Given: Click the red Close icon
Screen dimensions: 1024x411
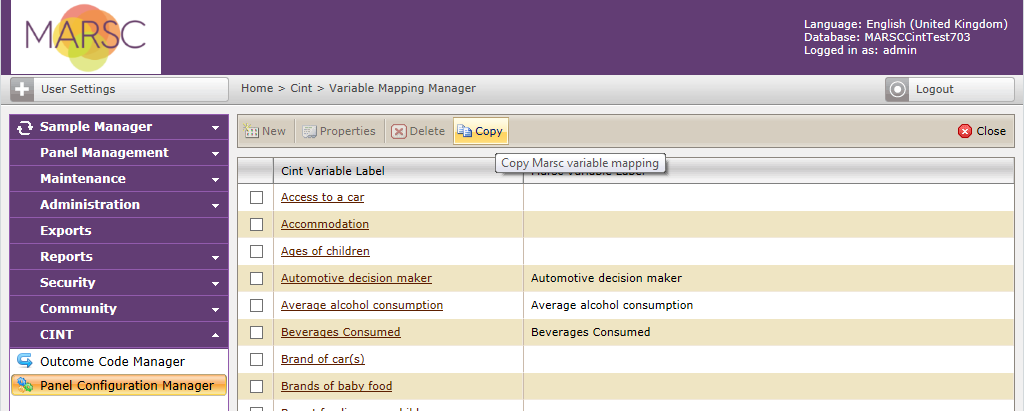Looking at the screenshot, I should tap(965, 131).
